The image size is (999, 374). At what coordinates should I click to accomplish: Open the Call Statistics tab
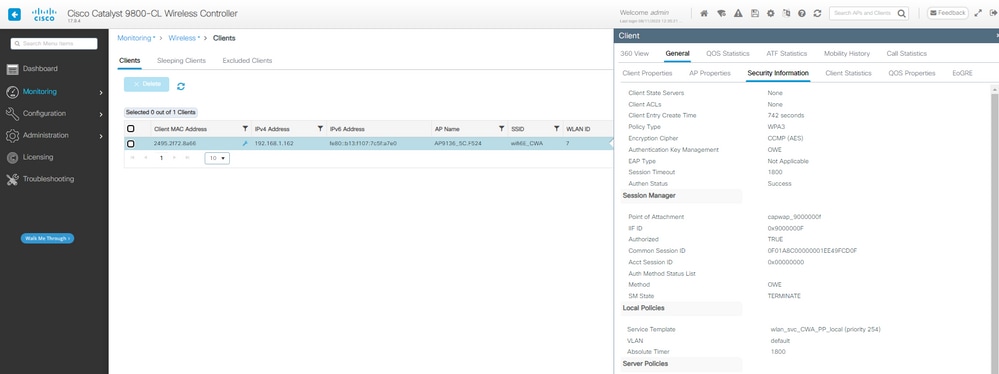[907, 54]
